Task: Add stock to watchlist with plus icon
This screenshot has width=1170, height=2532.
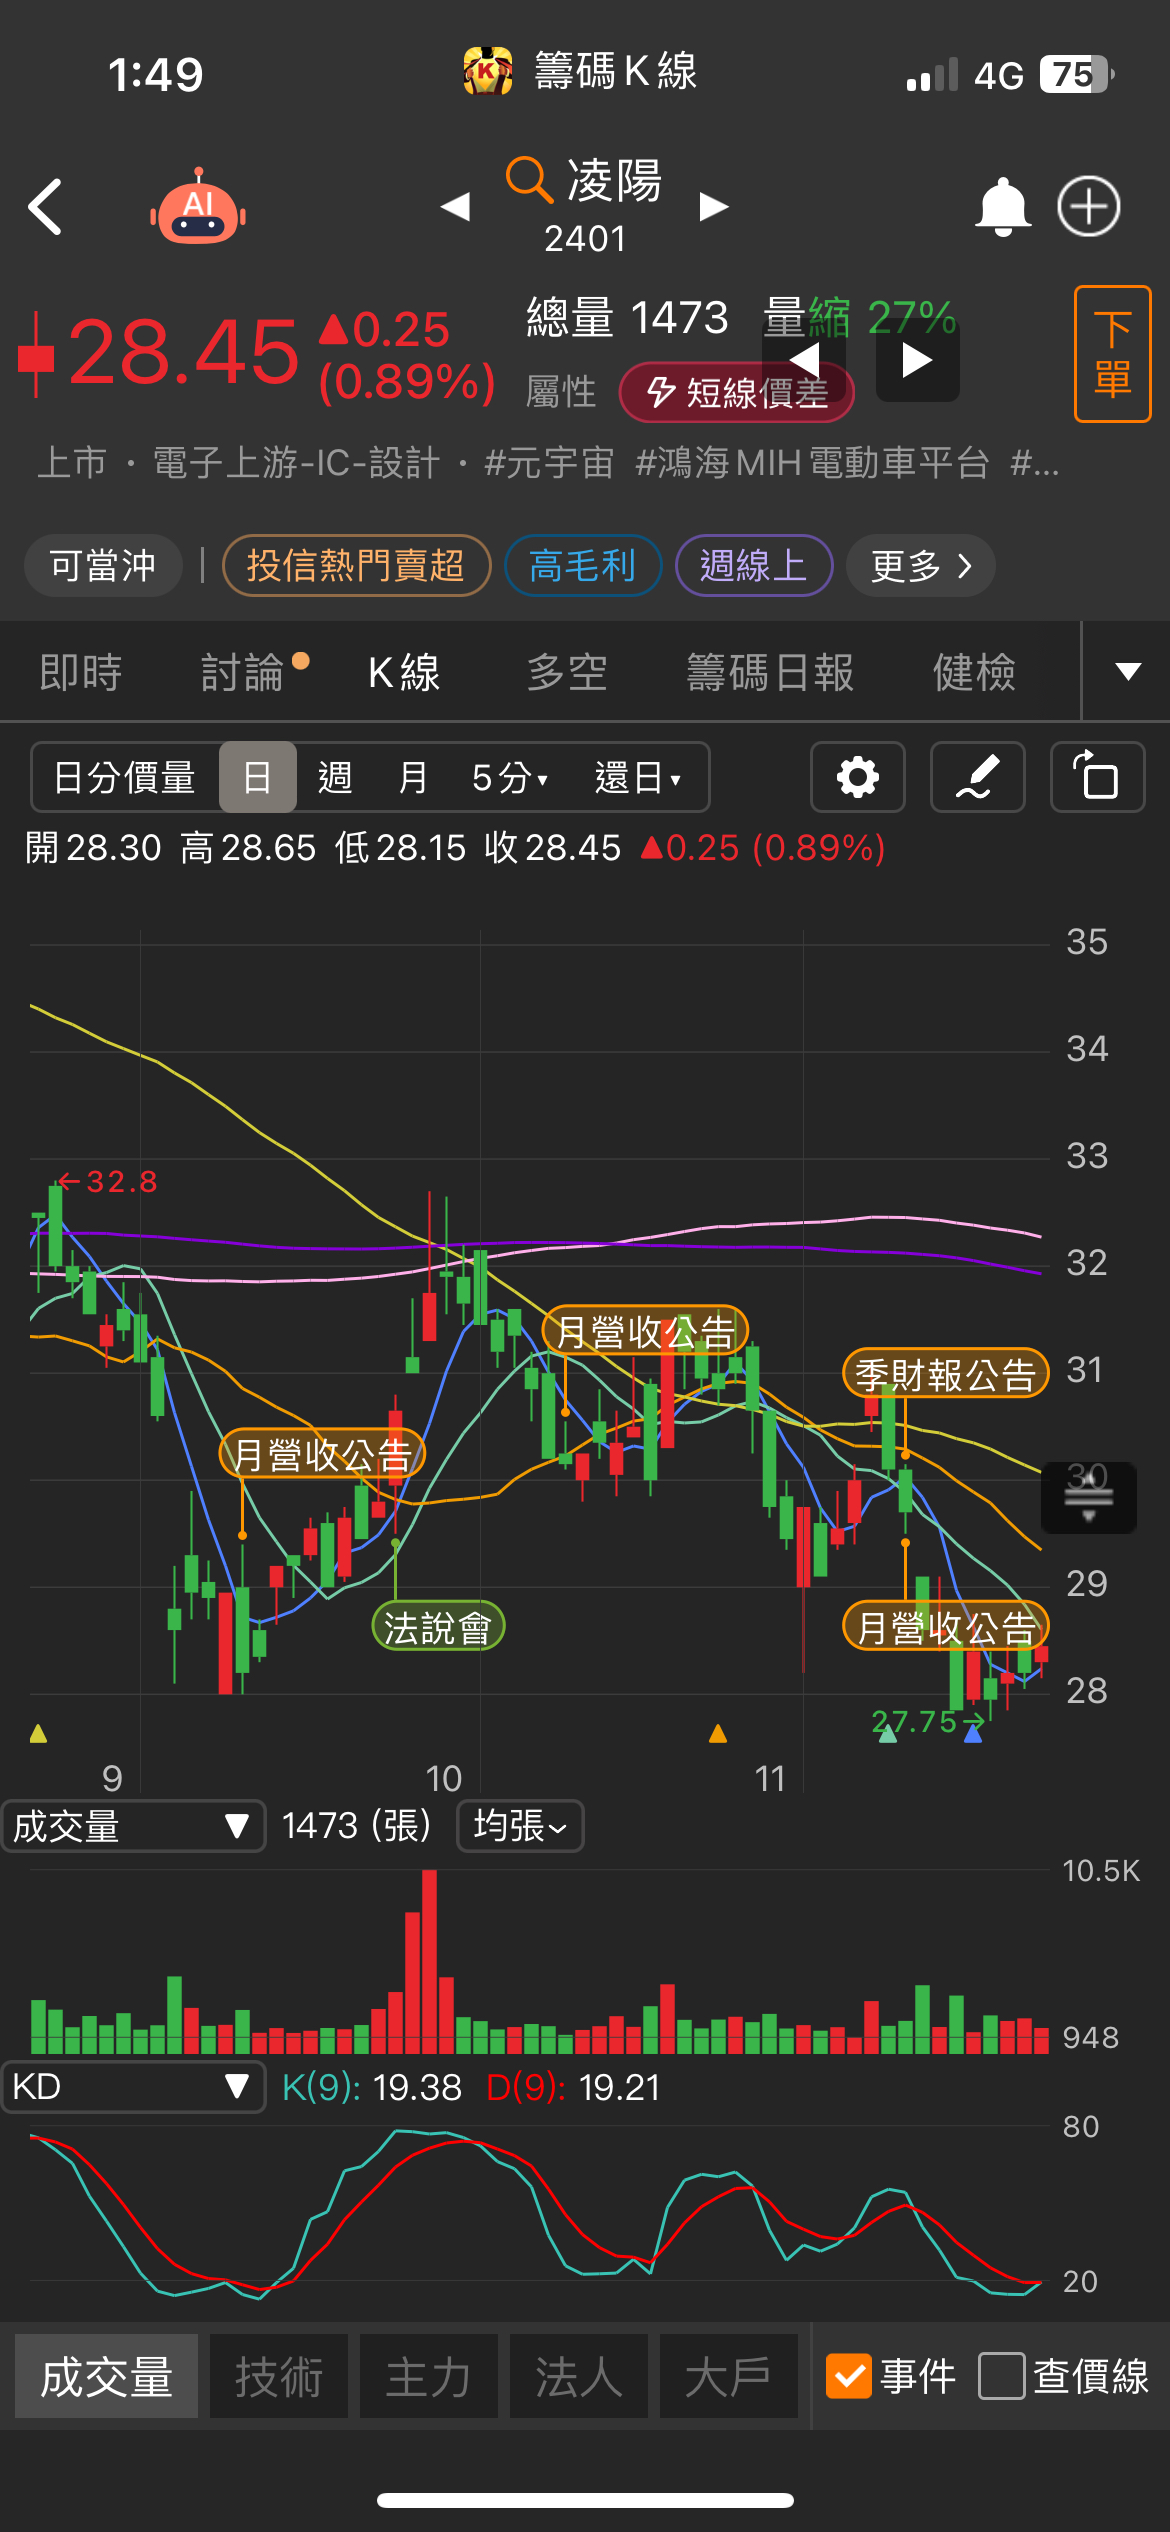Action: click(x=1089, y=207)
